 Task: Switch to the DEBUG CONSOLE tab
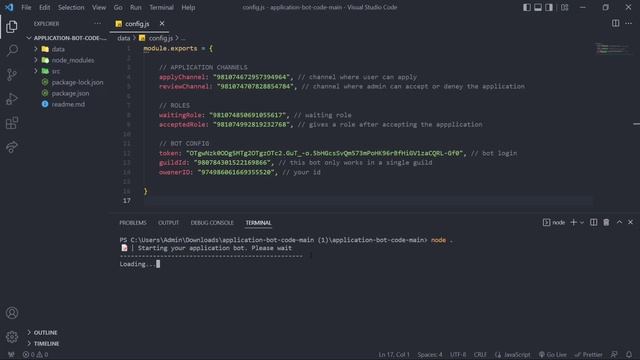[212, 223]
